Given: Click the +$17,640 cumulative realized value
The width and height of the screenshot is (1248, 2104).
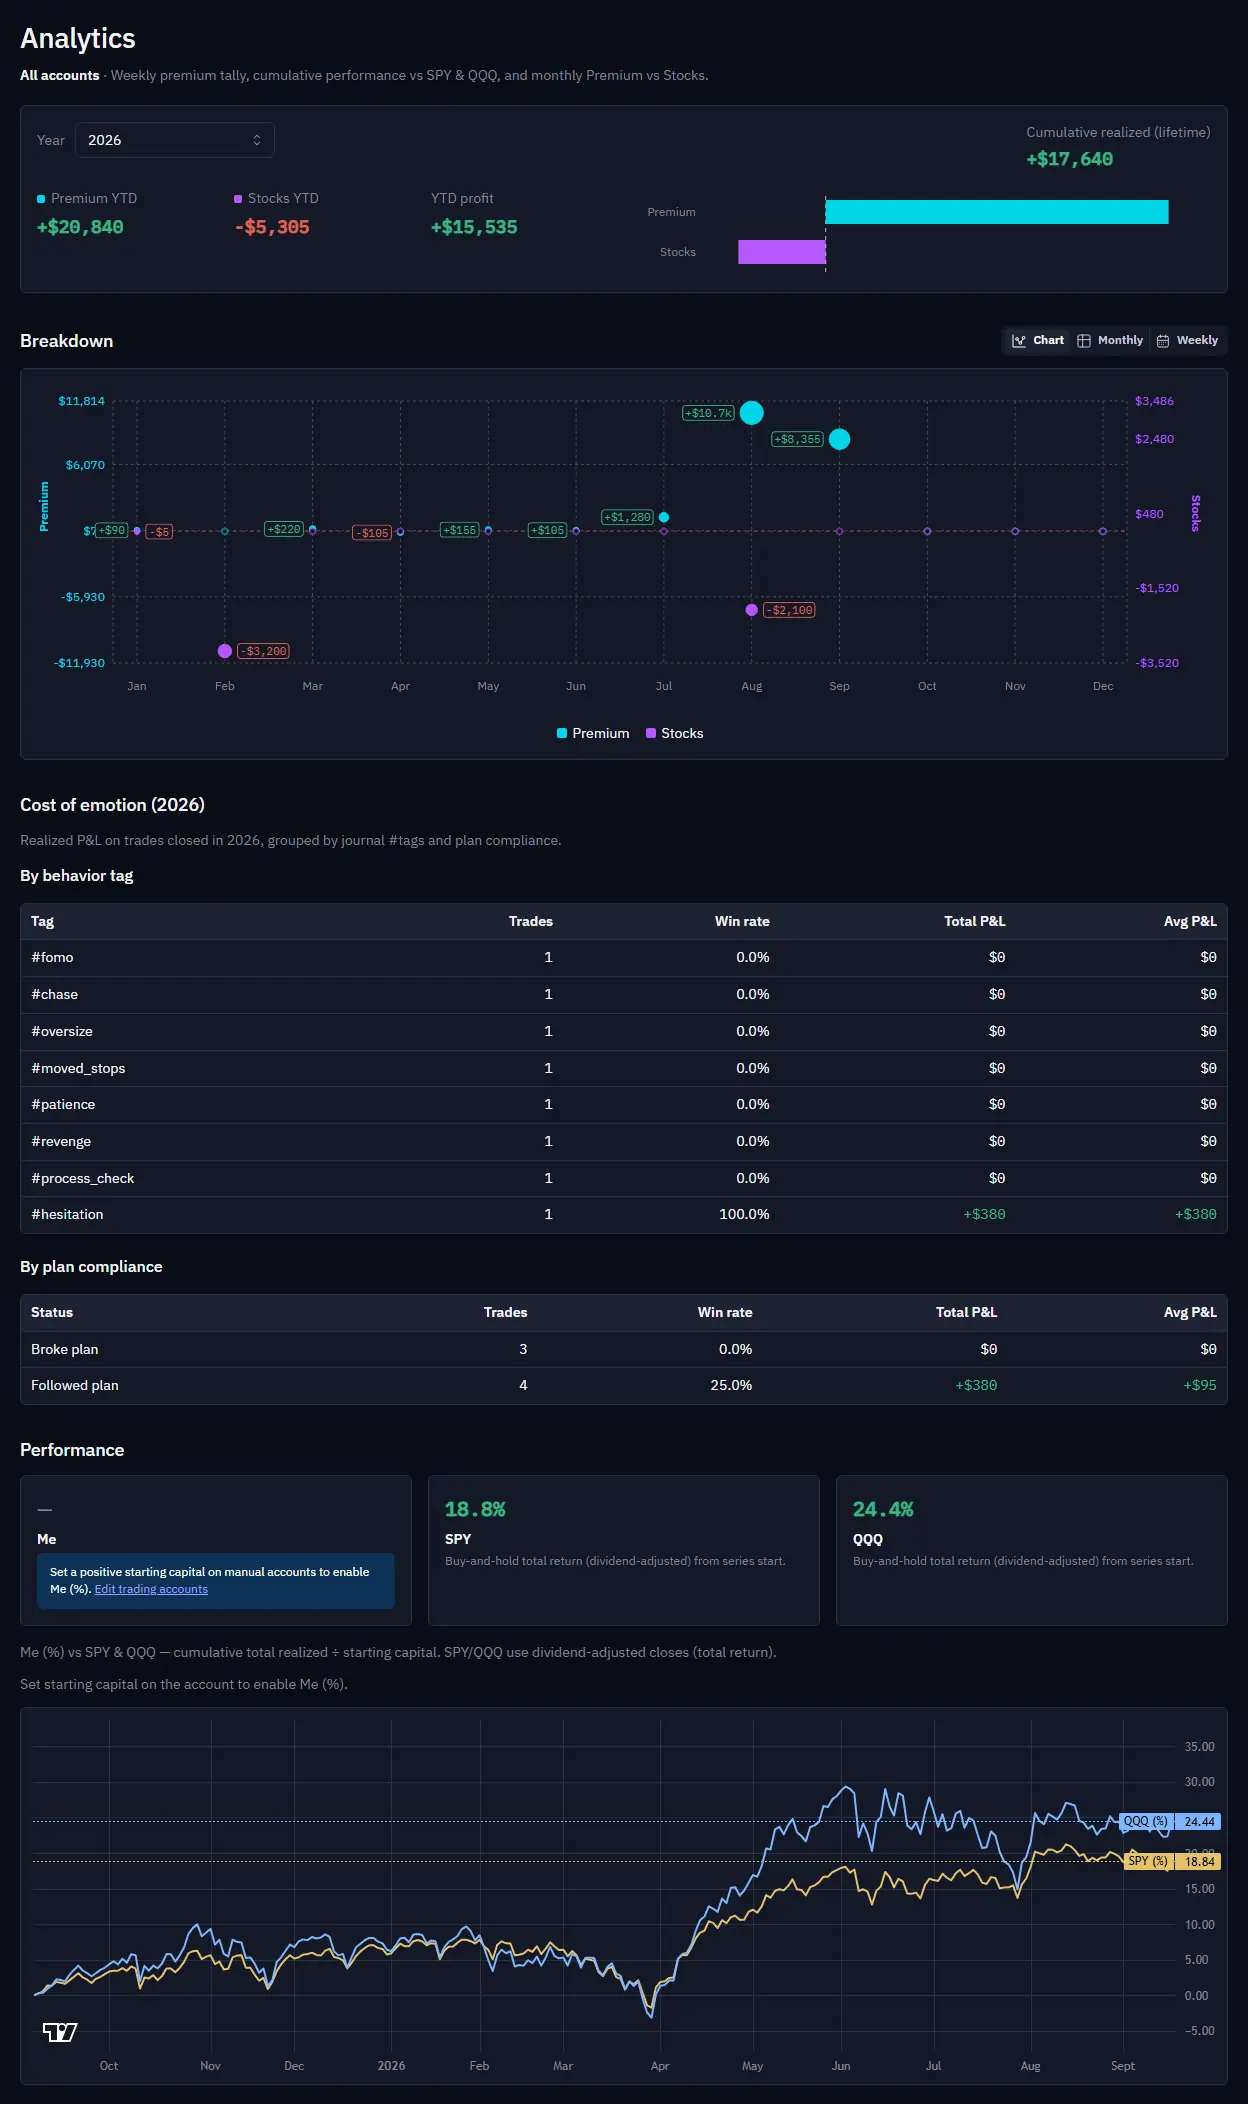Looking at the screenshot, I should coord(1069,159).
